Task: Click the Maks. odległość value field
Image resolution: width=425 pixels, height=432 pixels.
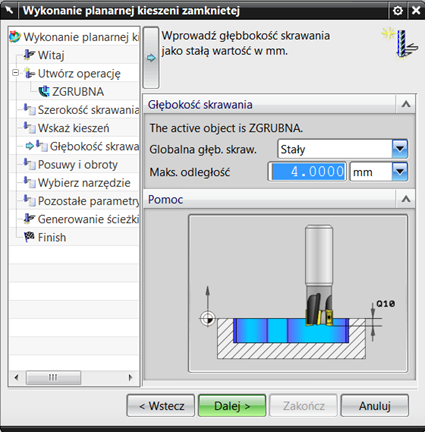Action: 307,172
